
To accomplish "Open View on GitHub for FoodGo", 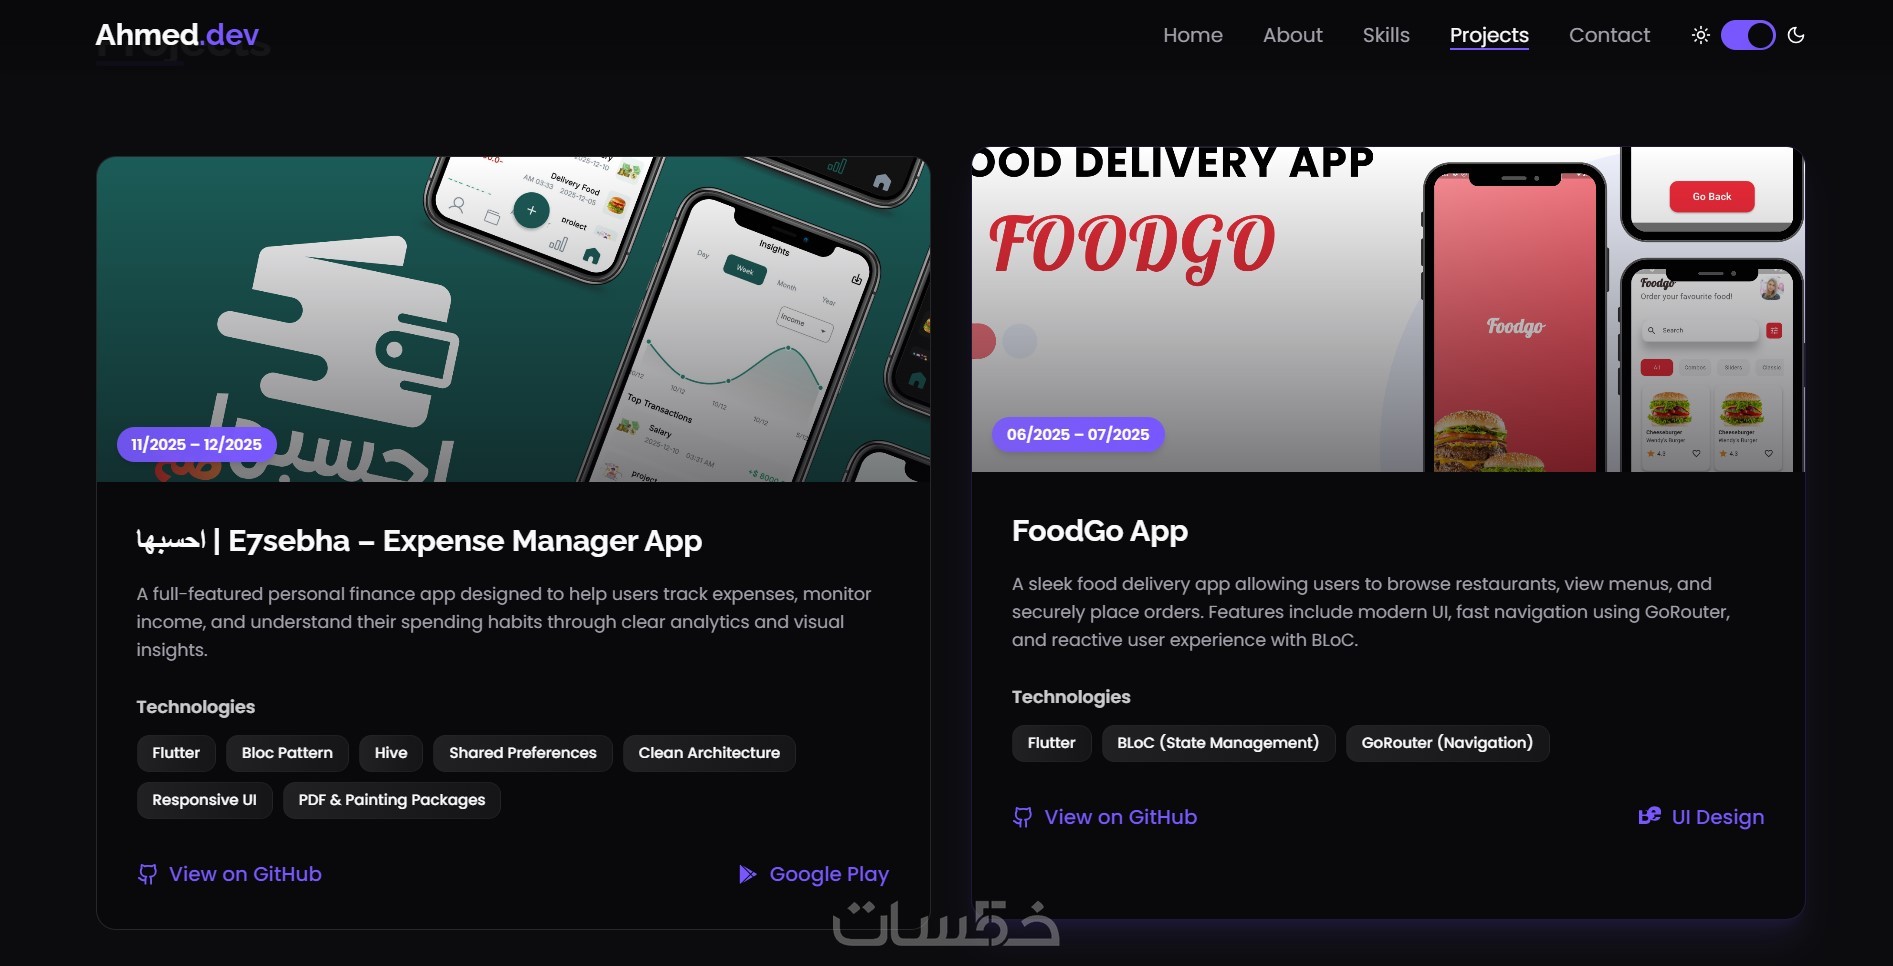I will pyautogui.click(x=1120, y=817).
